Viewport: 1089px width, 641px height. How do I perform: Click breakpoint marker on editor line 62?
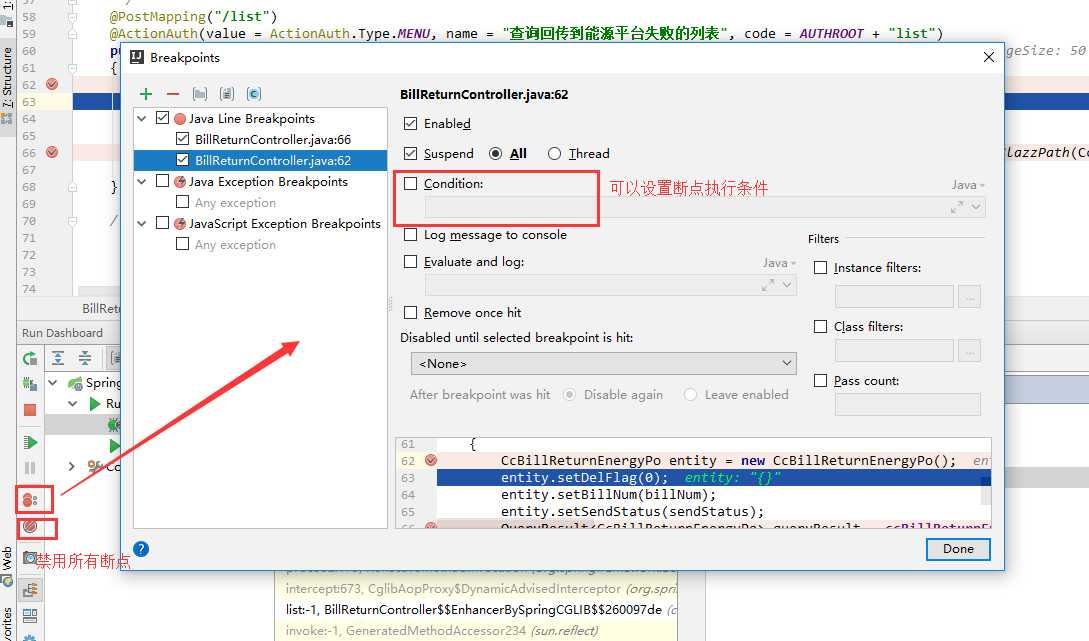(x=52, y=84)
